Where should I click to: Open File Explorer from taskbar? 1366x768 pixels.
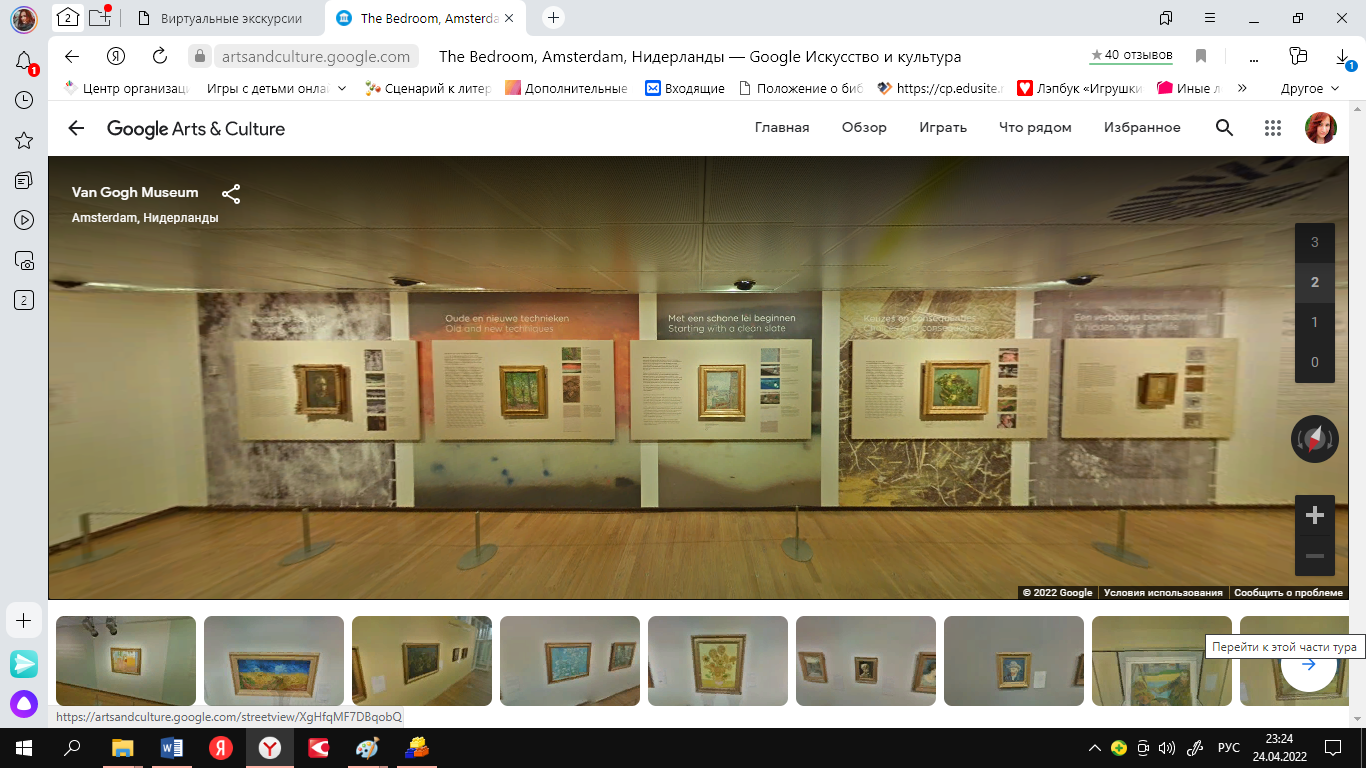pos(122,747)
